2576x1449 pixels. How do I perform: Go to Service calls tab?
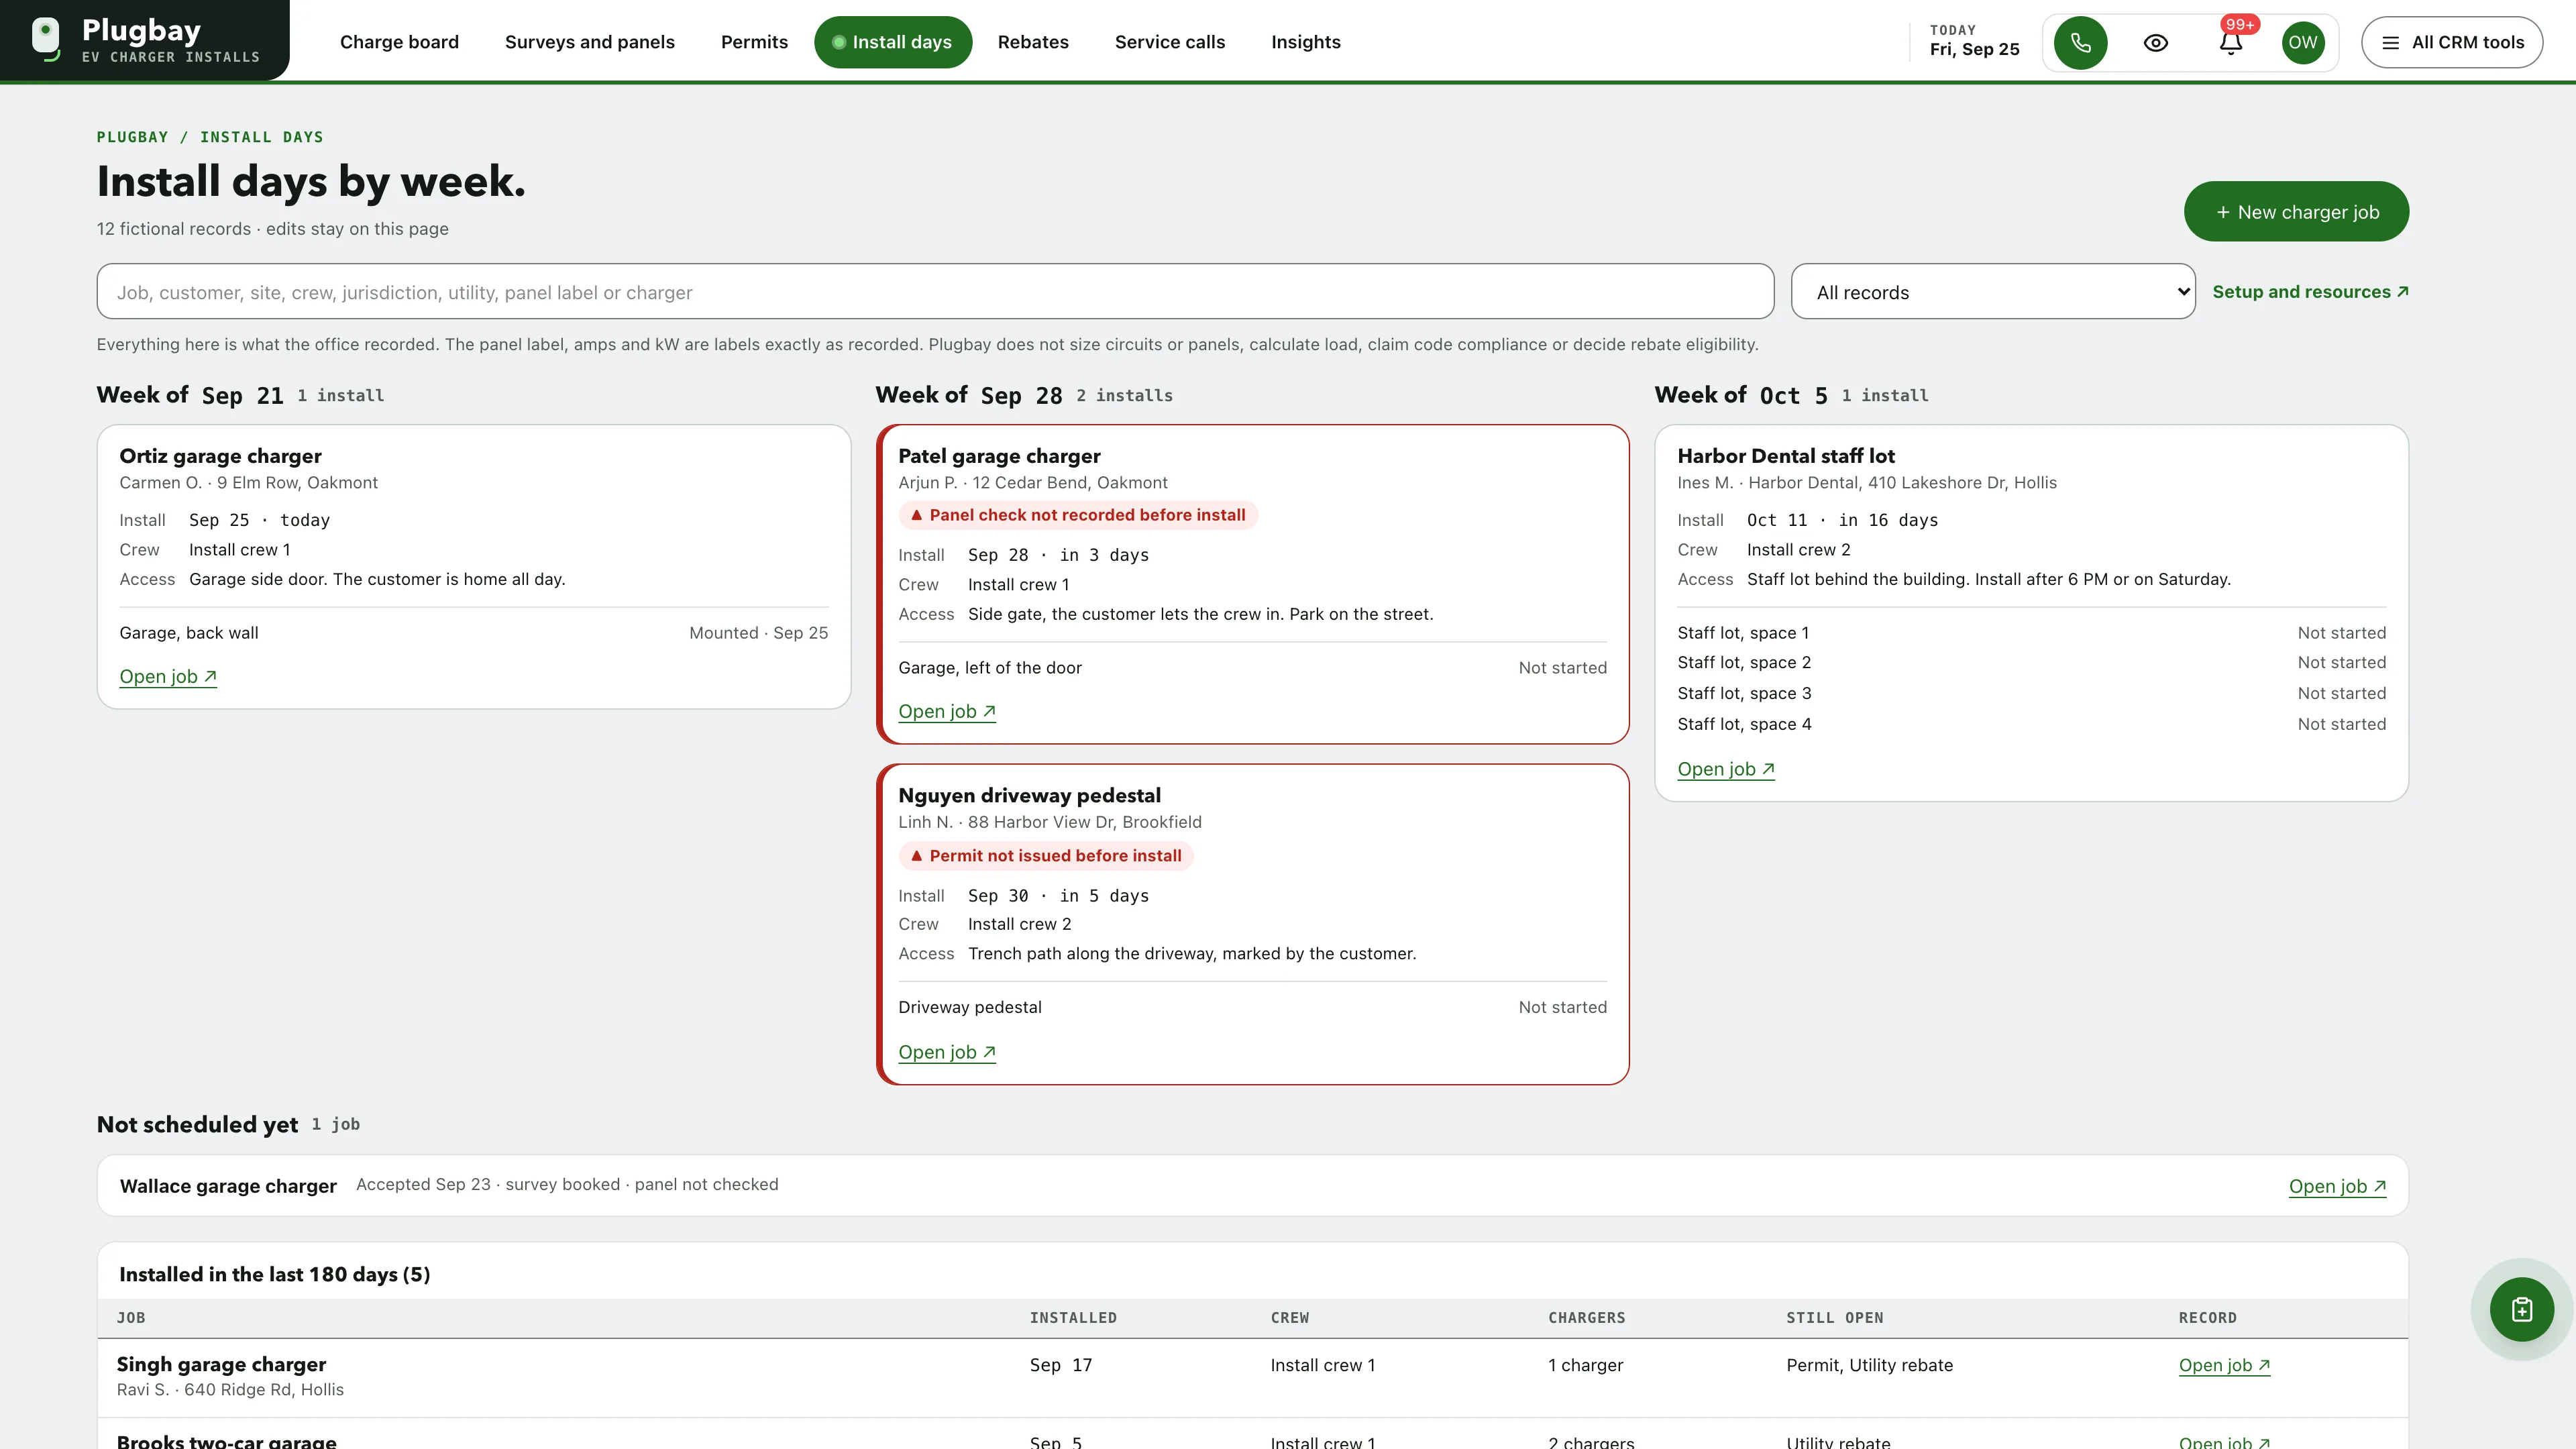pyautogui.click(x=1170, y=42)
